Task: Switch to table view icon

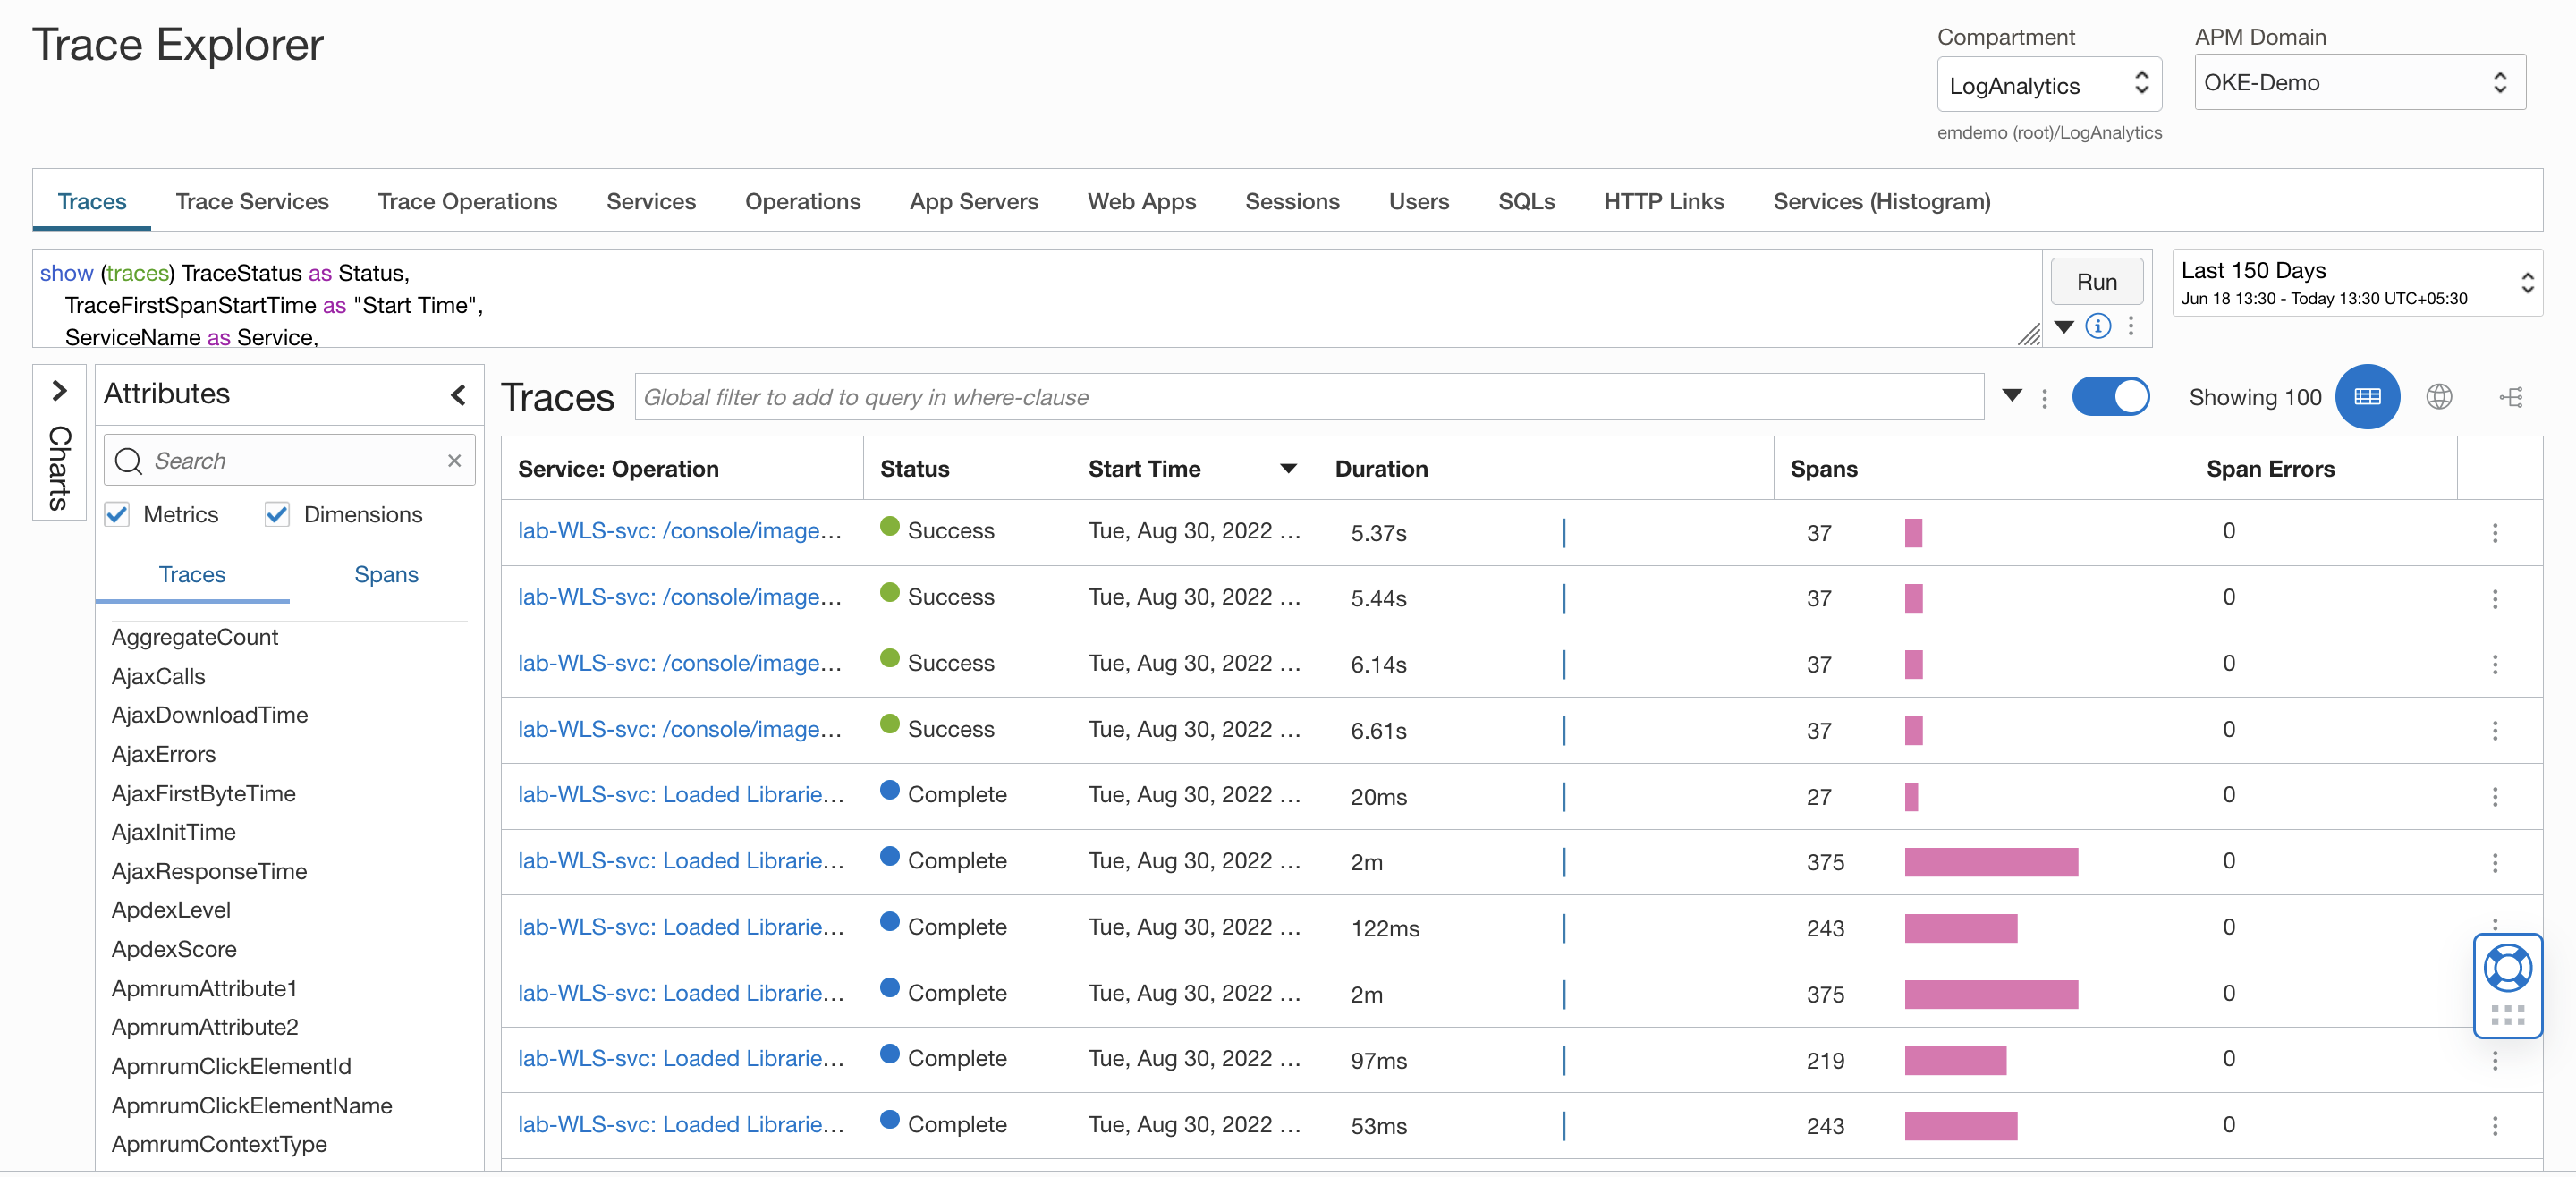Action: click(x=2366, y=397)
